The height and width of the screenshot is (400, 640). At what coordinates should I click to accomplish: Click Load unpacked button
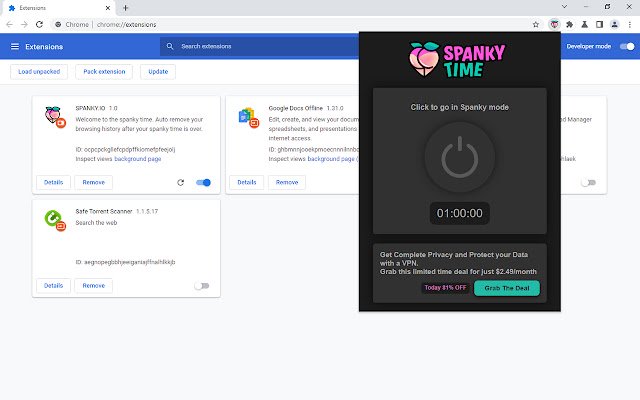tap(39, 72)
